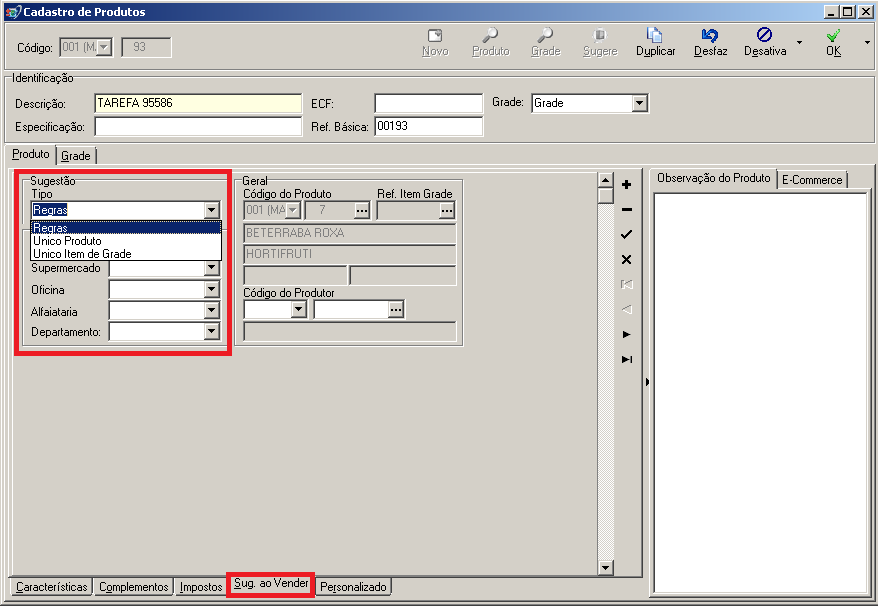This screenshot has width=879, height=607.
Task: Open the Departamento dropdown
Action: click(x=211, y=332)
